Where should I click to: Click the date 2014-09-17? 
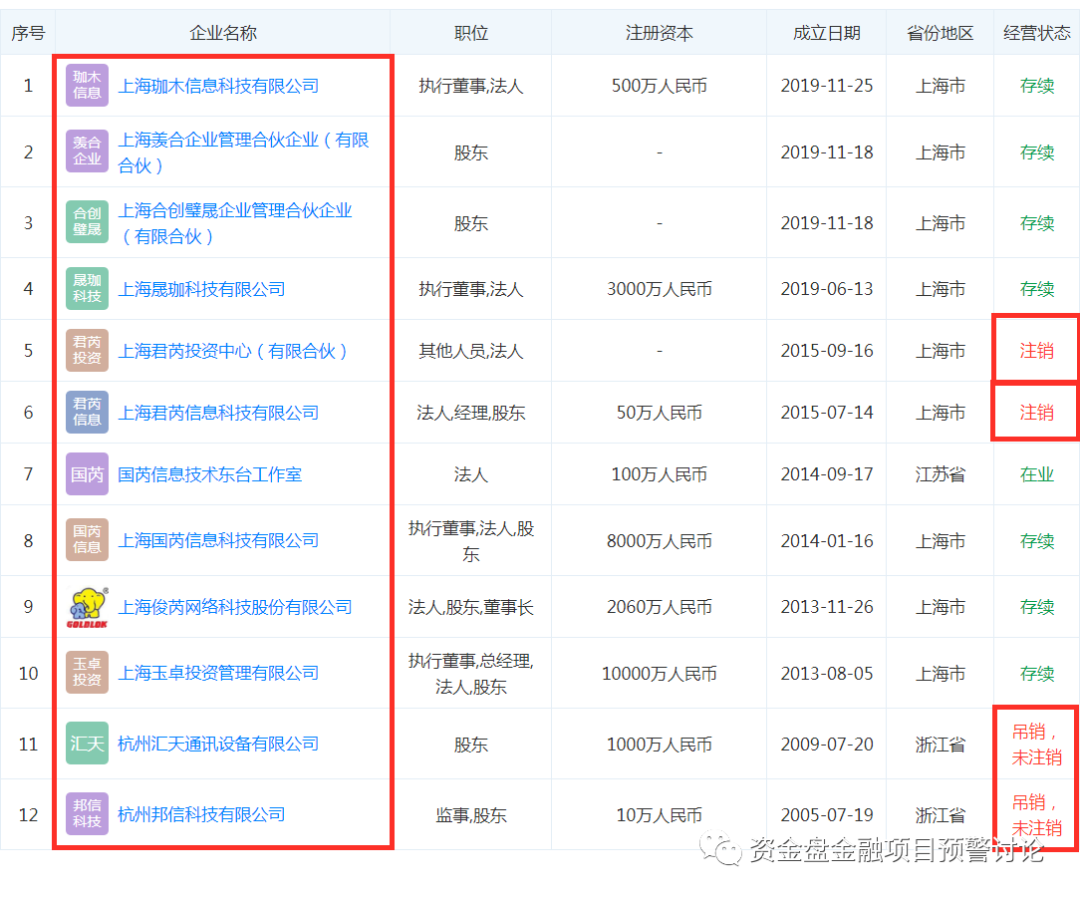click(x=827, y=474)
